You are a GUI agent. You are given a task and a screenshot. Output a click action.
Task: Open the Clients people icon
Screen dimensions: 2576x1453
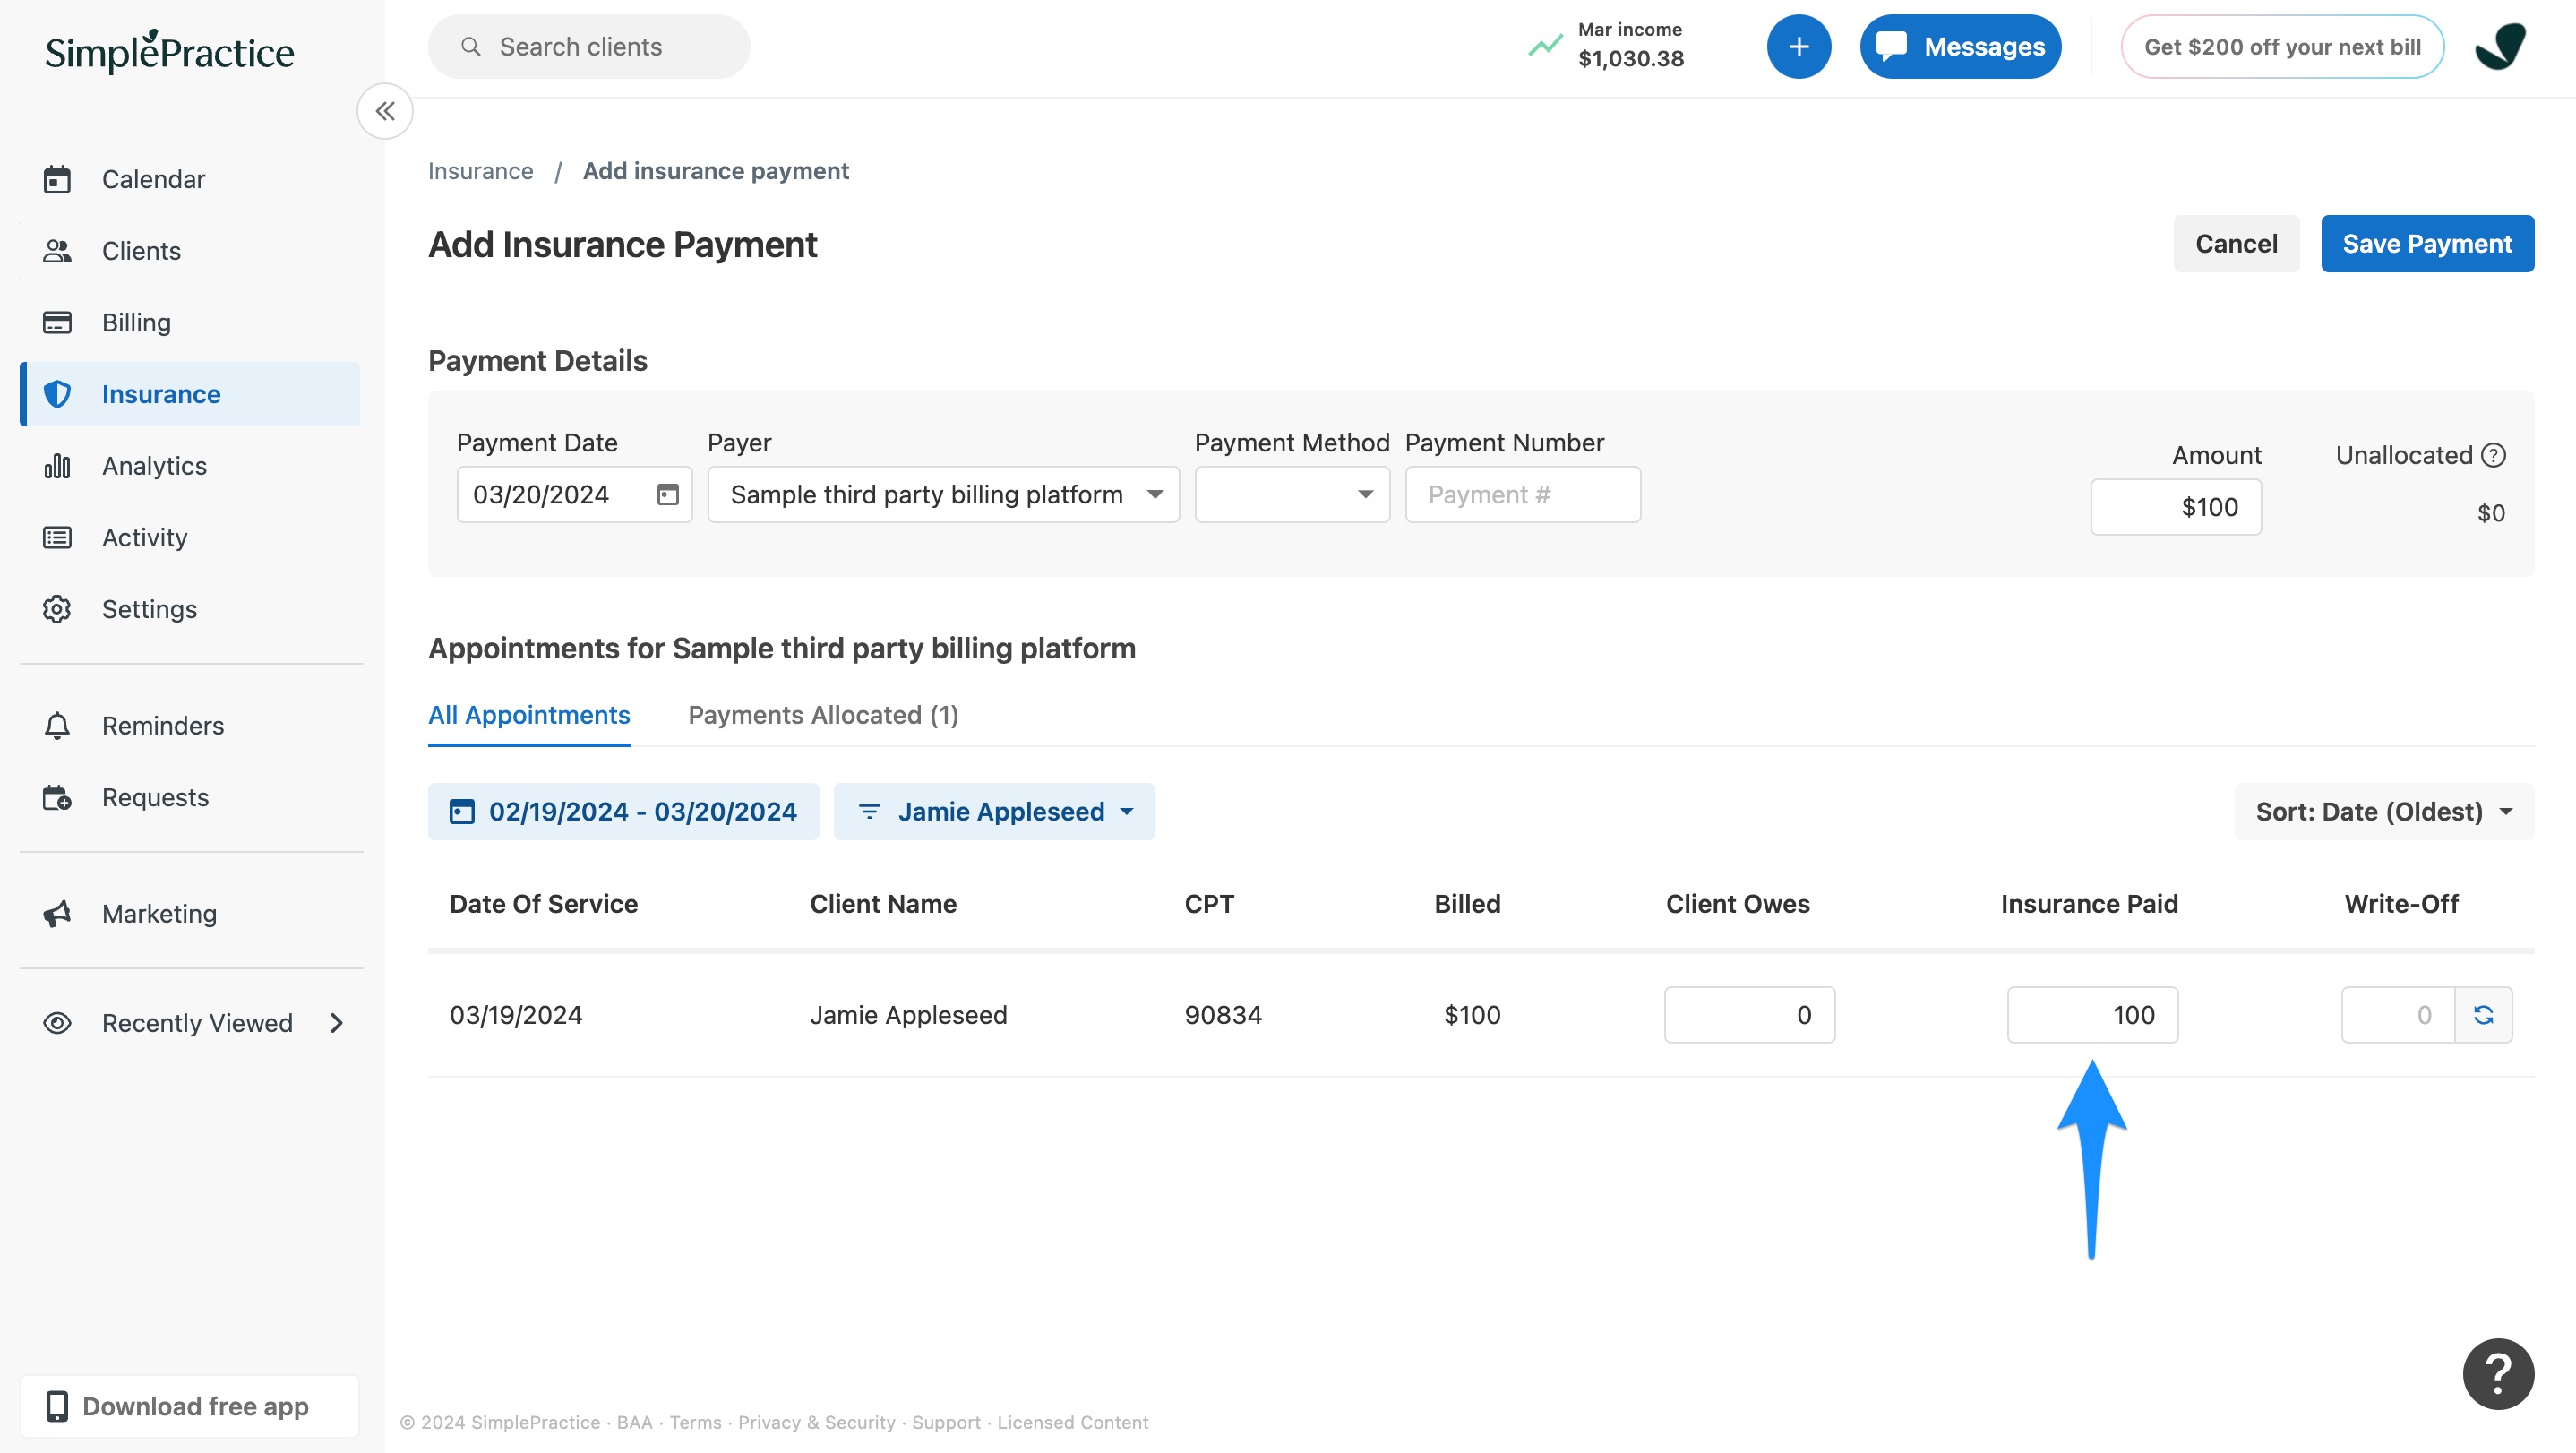tap(57, 251)
